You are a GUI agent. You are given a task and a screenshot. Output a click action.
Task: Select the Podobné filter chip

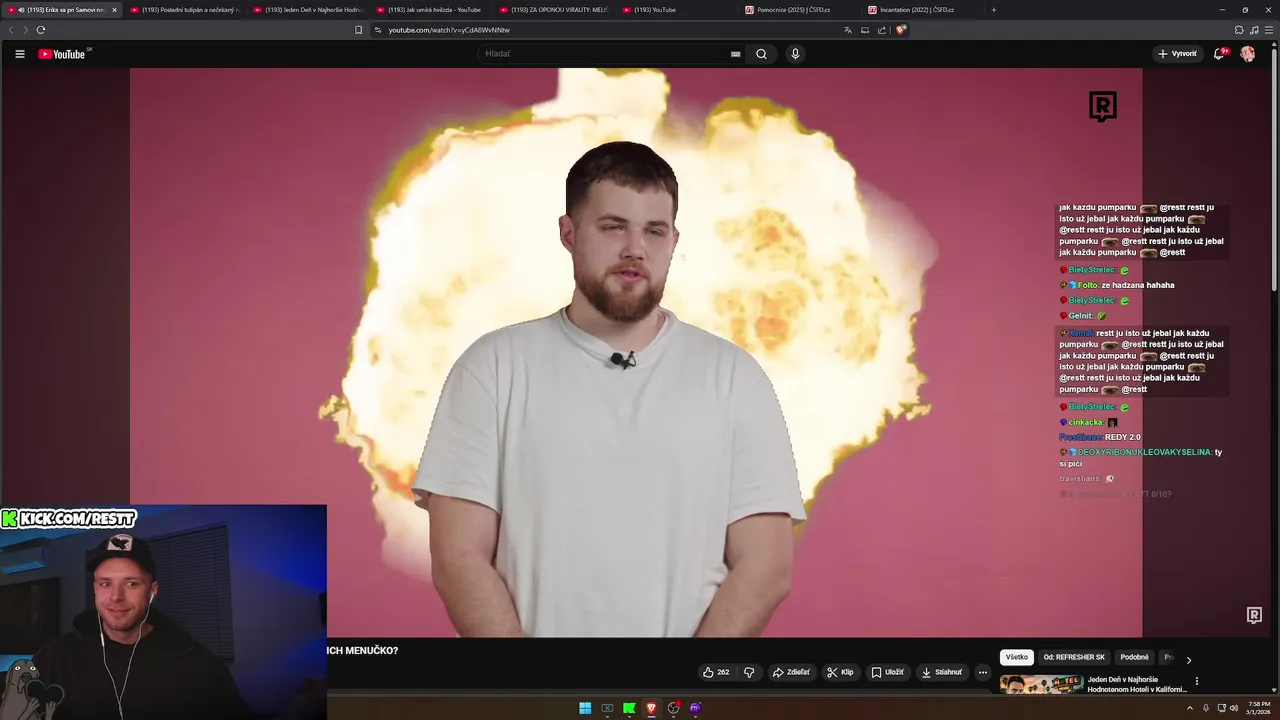point(1134,657)
